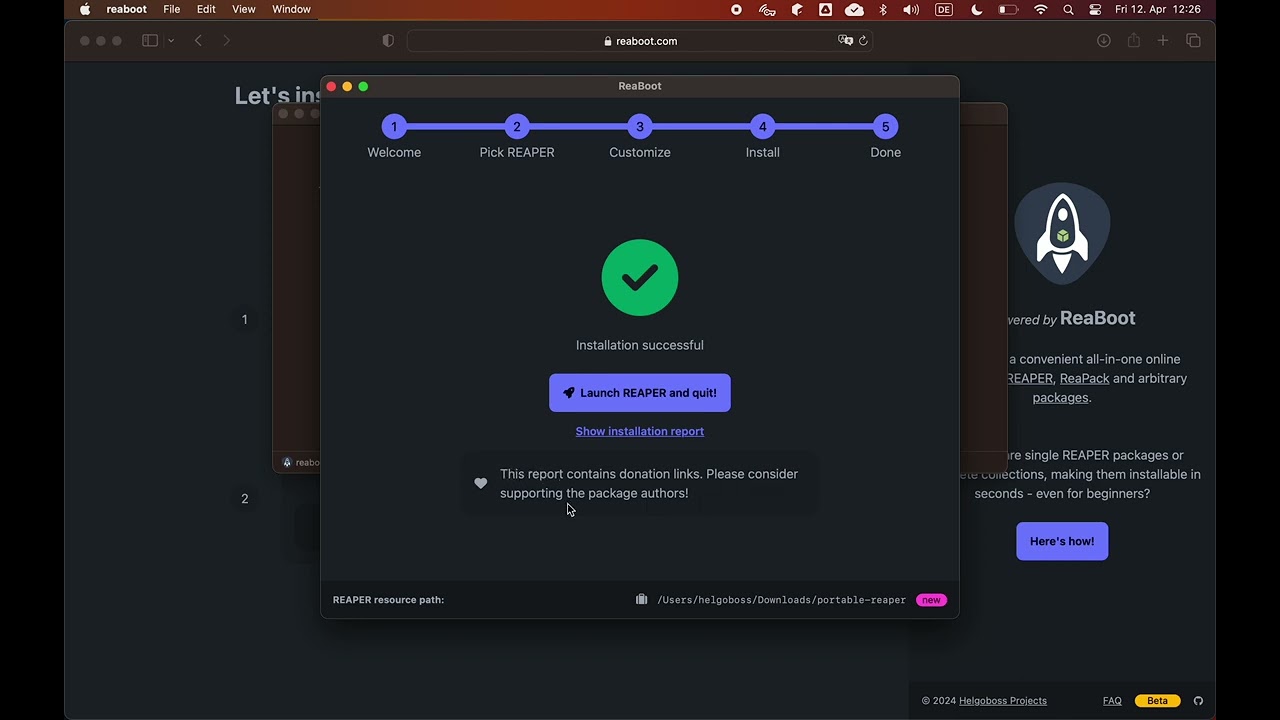Show the Safari tab overview
This screenshot has width=1280, height=720.
coord(1193,41)
